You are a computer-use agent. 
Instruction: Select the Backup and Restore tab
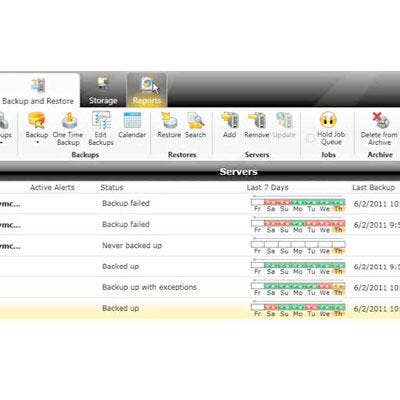point(38,90)
